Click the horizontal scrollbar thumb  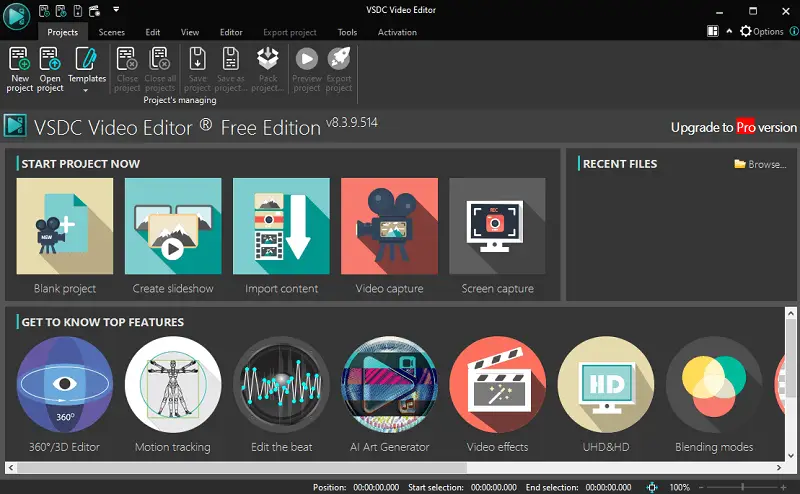tap(242, 467)
